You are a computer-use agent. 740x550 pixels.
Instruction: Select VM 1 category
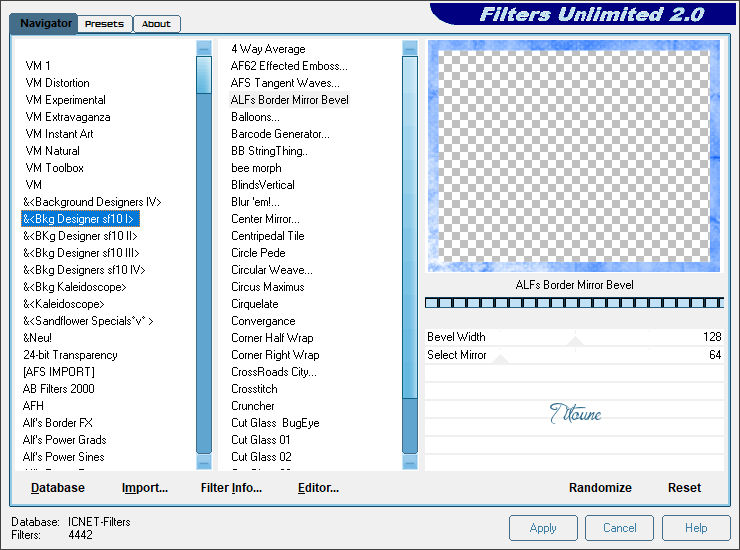[x=38, y=66]
